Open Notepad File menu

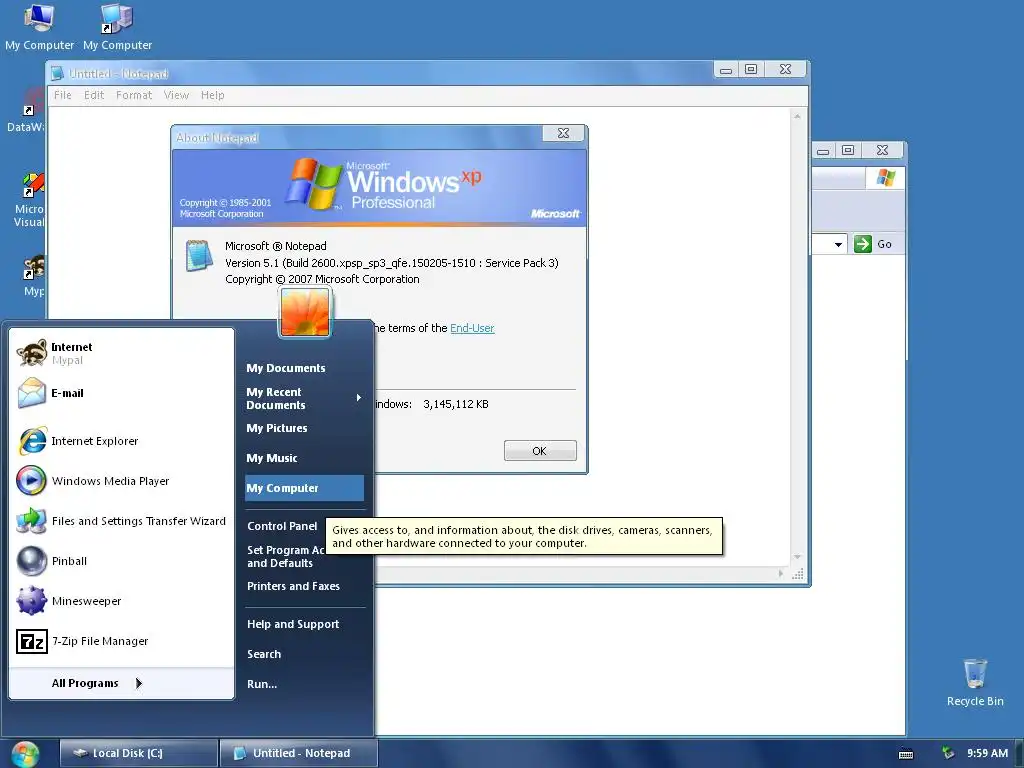click(63, 95)
